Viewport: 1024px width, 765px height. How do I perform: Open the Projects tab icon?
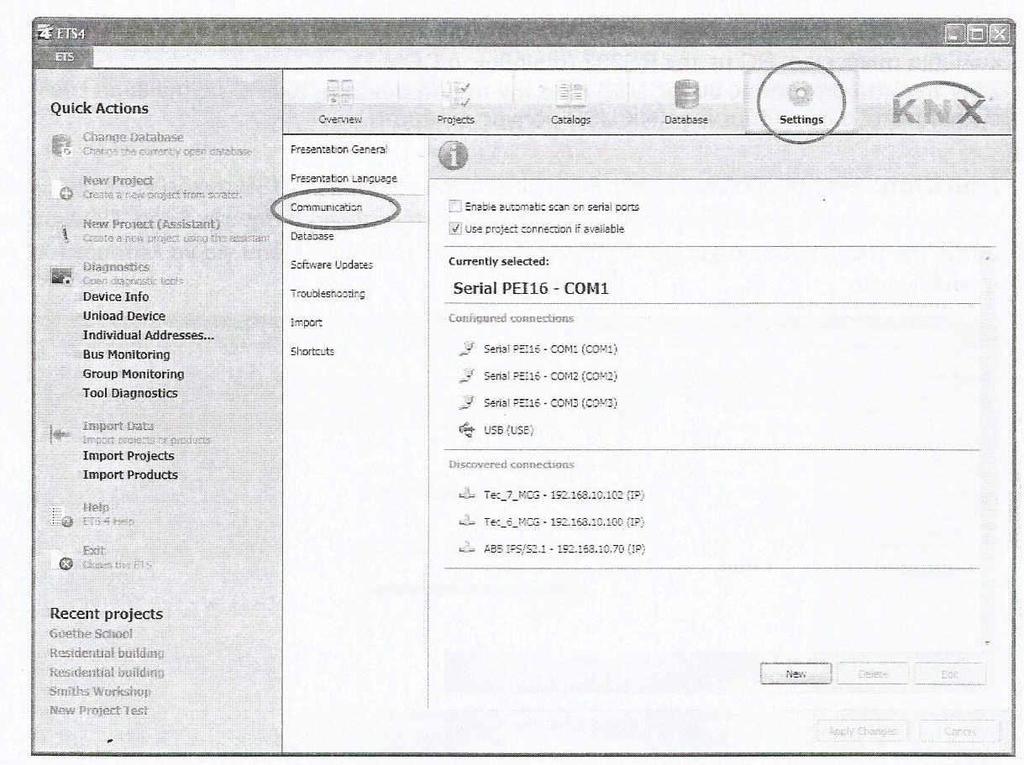[455, 93]
